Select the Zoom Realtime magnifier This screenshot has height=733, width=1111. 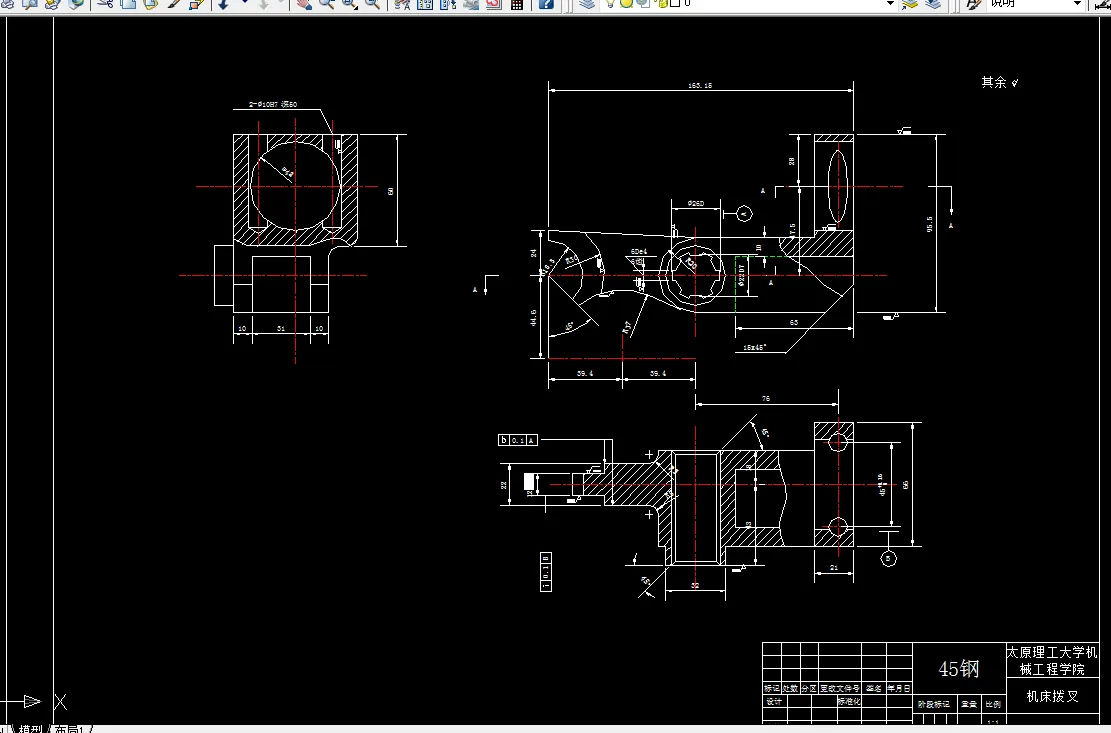tap(327, 4)
